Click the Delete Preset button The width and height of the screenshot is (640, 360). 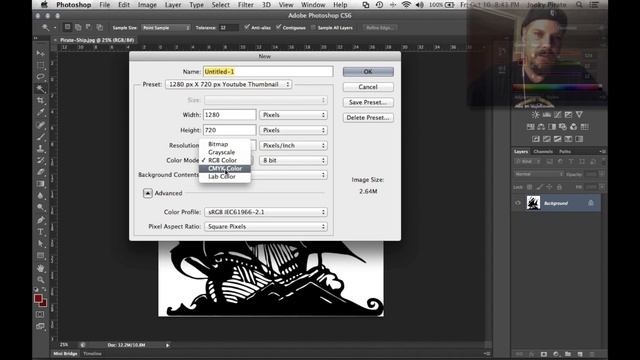point(368,118)
